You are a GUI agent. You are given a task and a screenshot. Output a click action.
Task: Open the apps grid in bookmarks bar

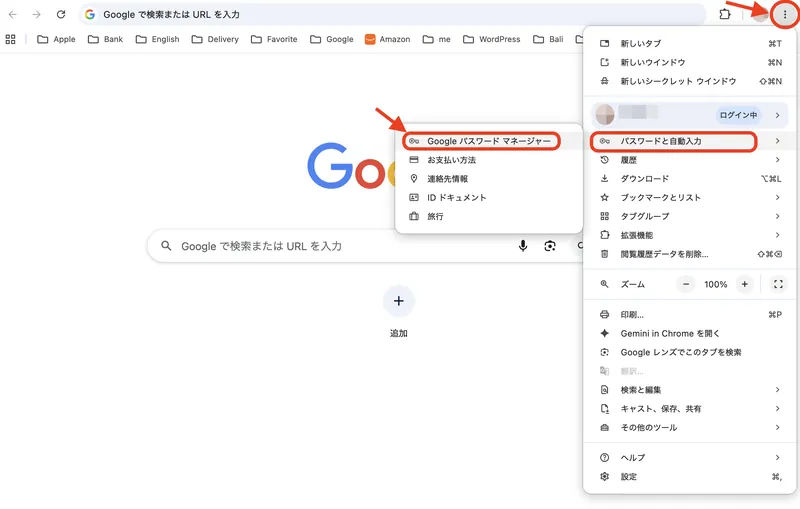10,39
